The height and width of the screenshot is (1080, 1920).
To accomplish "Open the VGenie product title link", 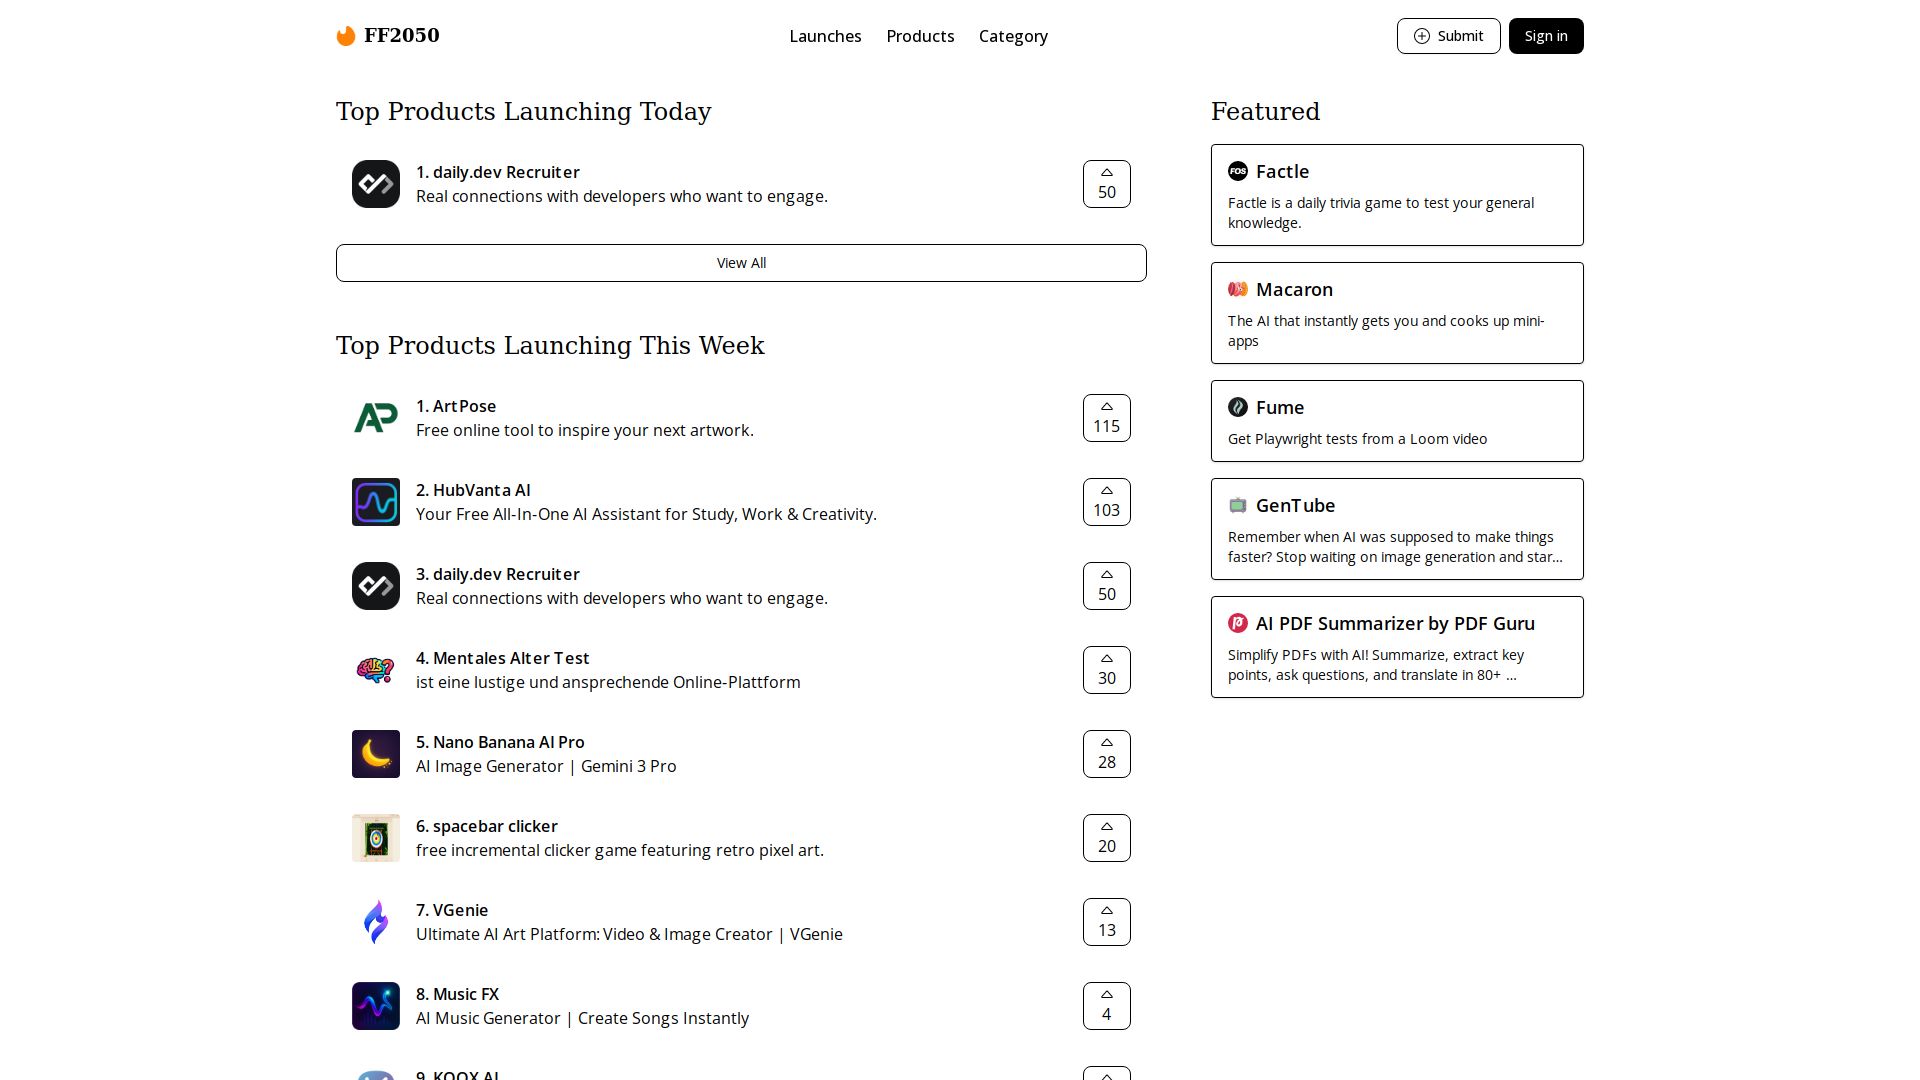I will coord(460,910).
